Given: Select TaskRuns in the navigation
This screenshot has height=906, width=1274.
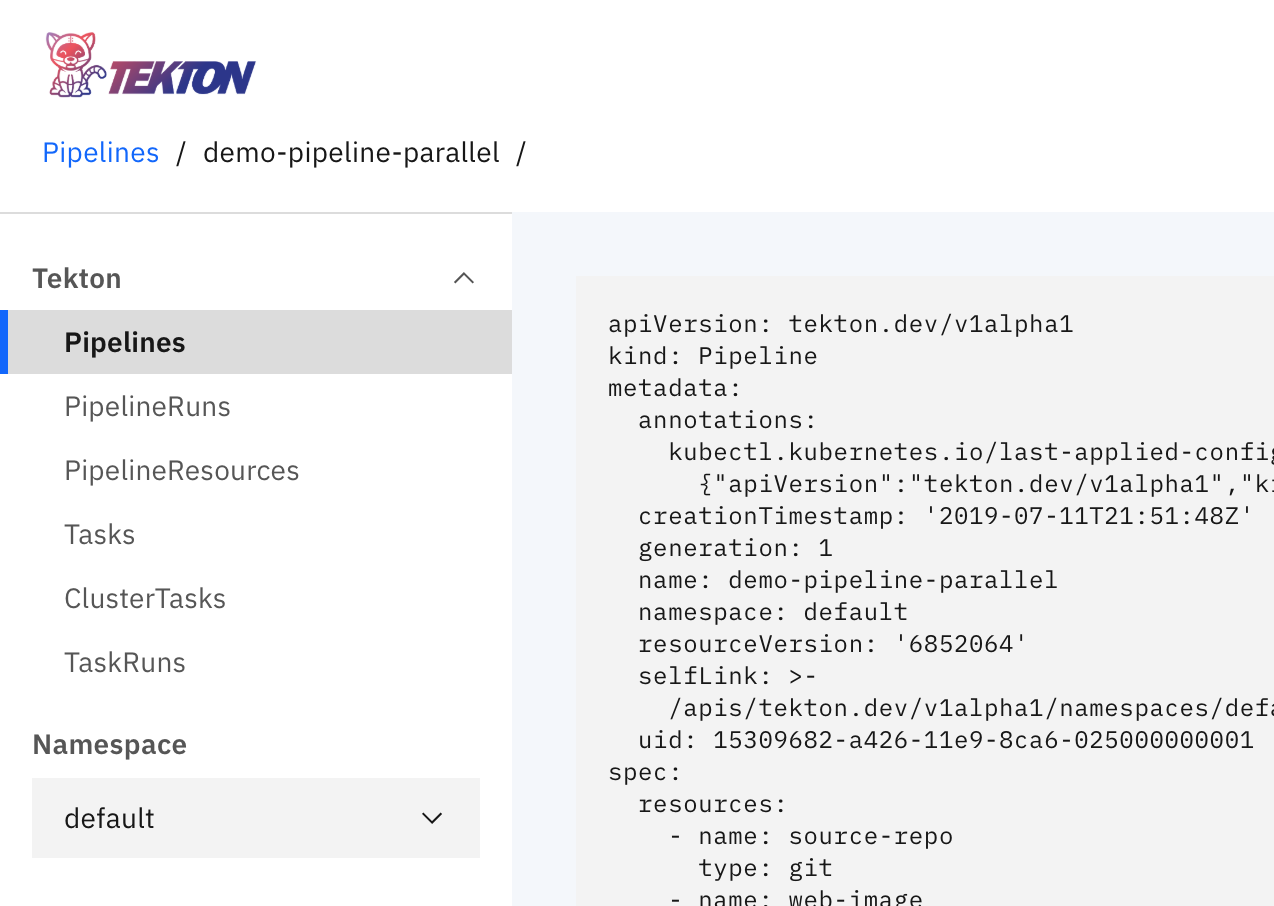Looking at the screenshot, I should [x=125, y=662].
